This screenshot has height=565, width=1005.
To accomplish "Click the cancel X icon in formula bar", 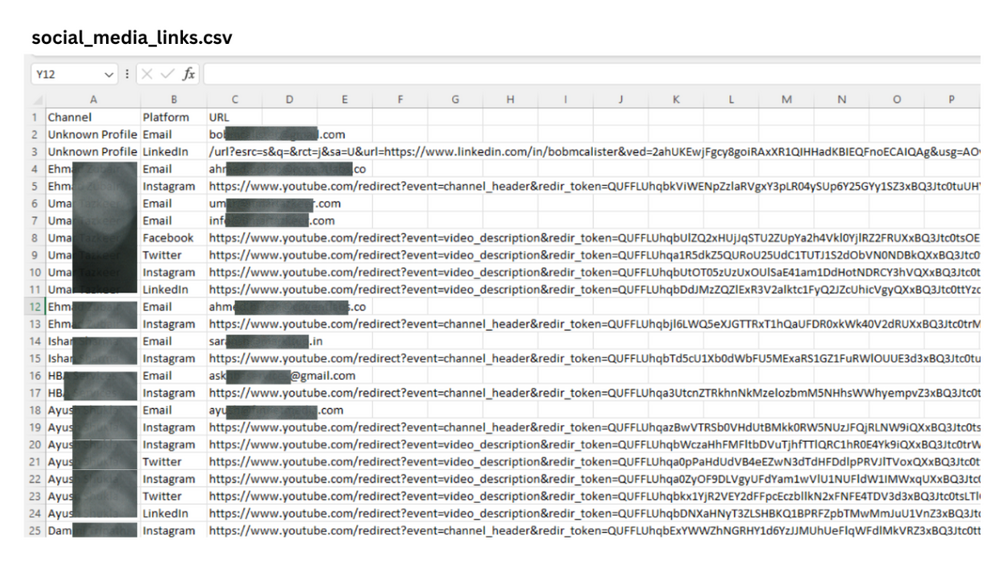I will 147,74.
